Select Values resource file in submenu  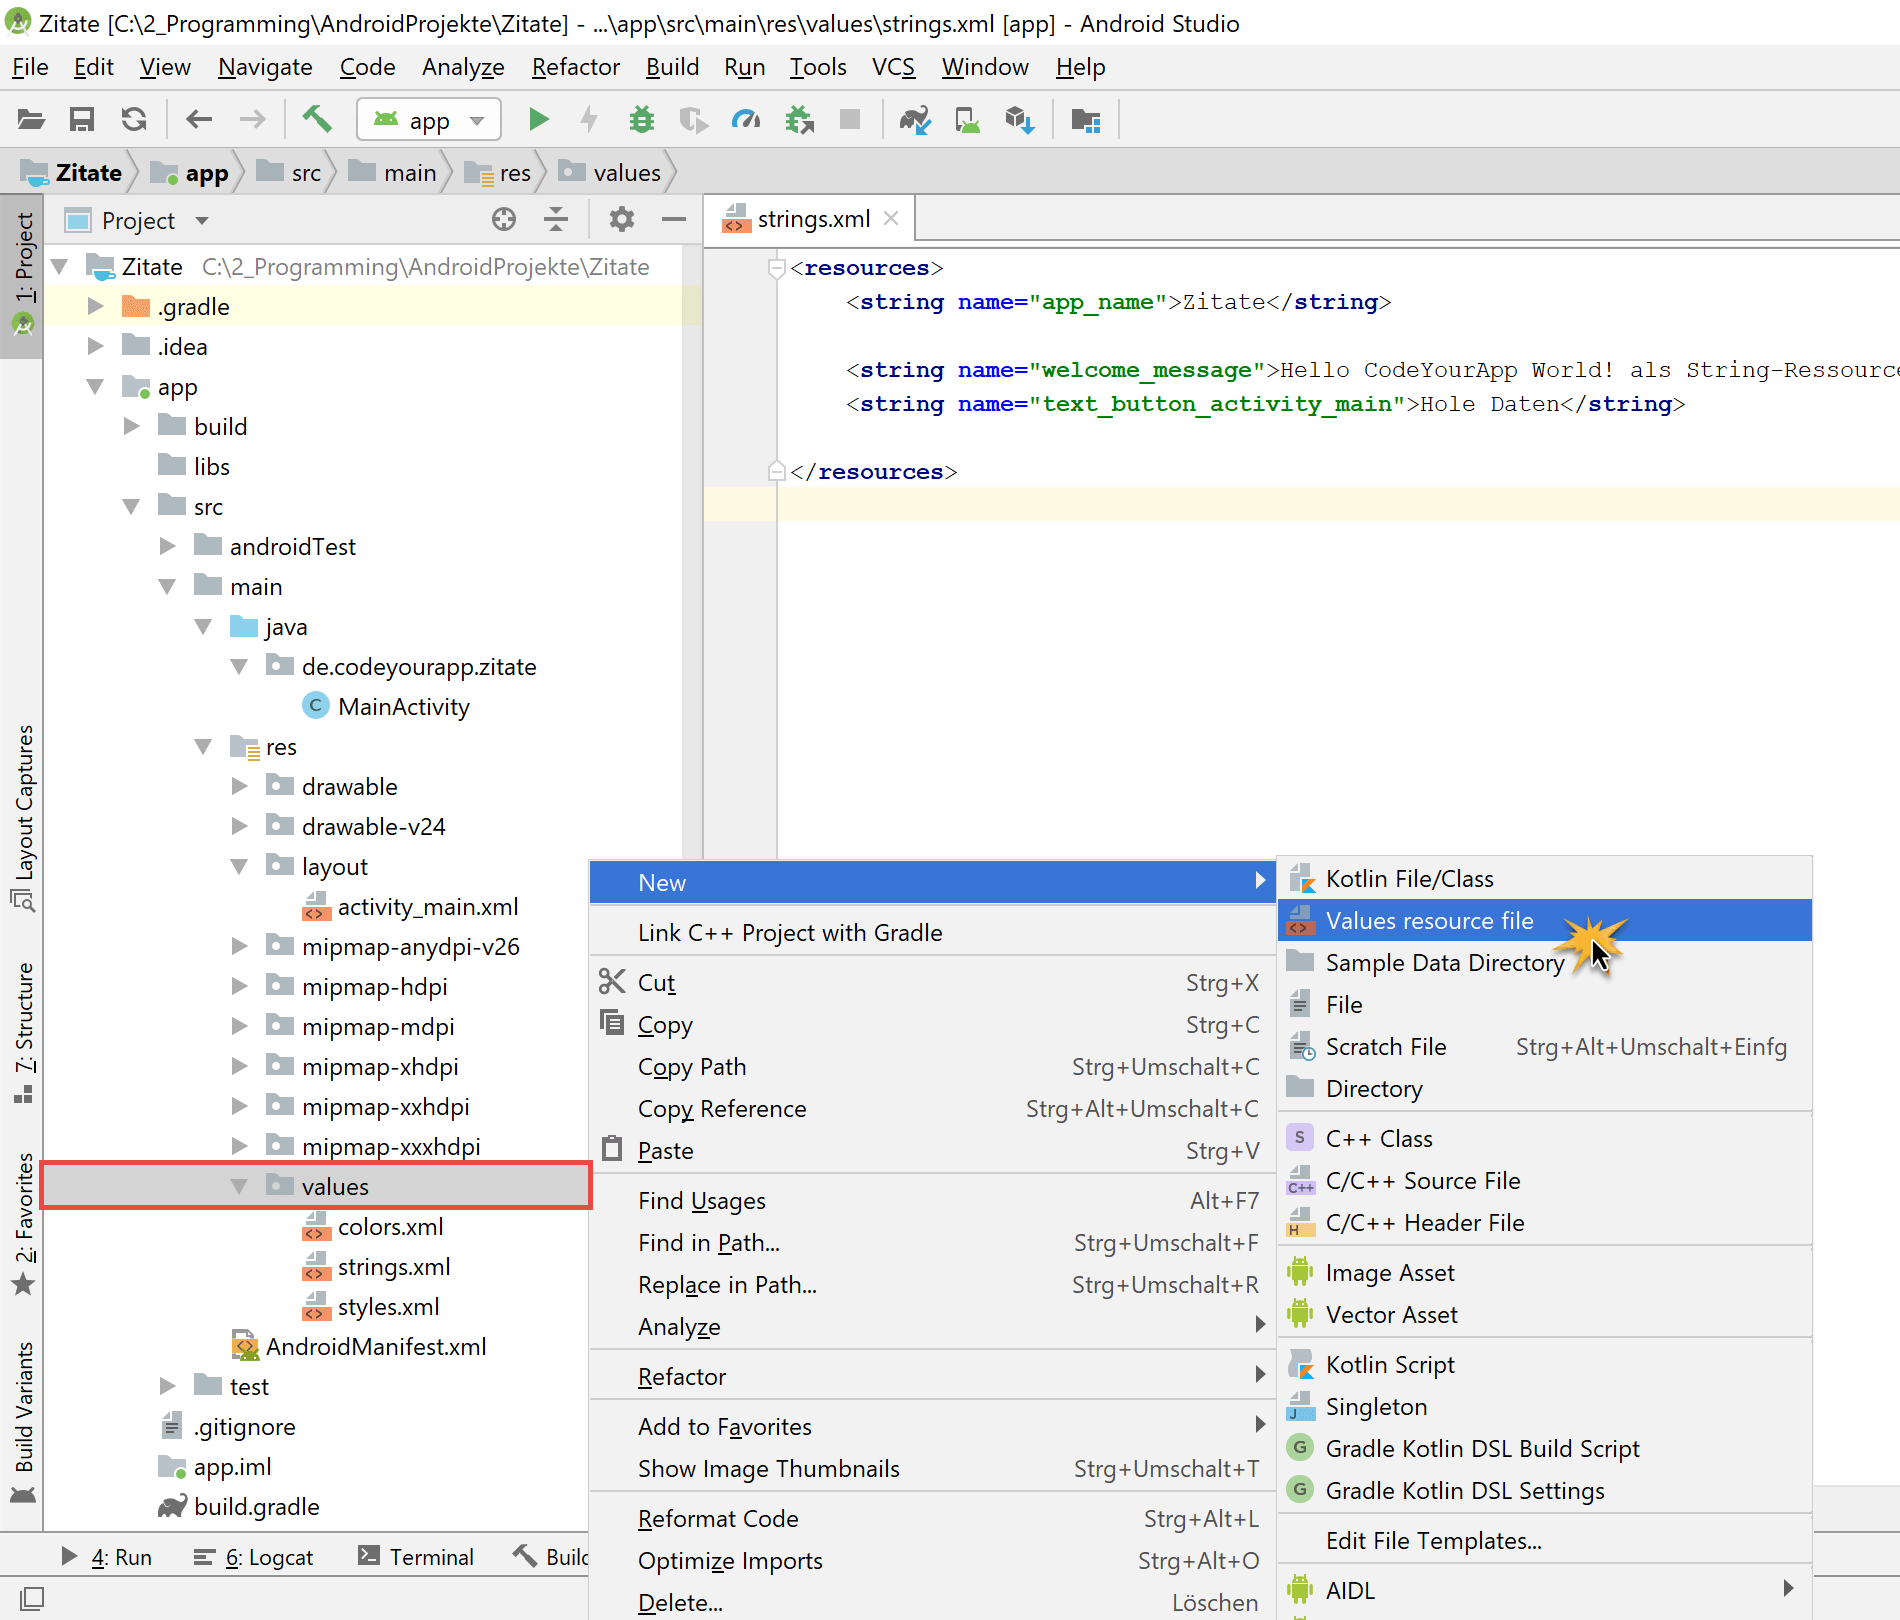point(1544,920)
